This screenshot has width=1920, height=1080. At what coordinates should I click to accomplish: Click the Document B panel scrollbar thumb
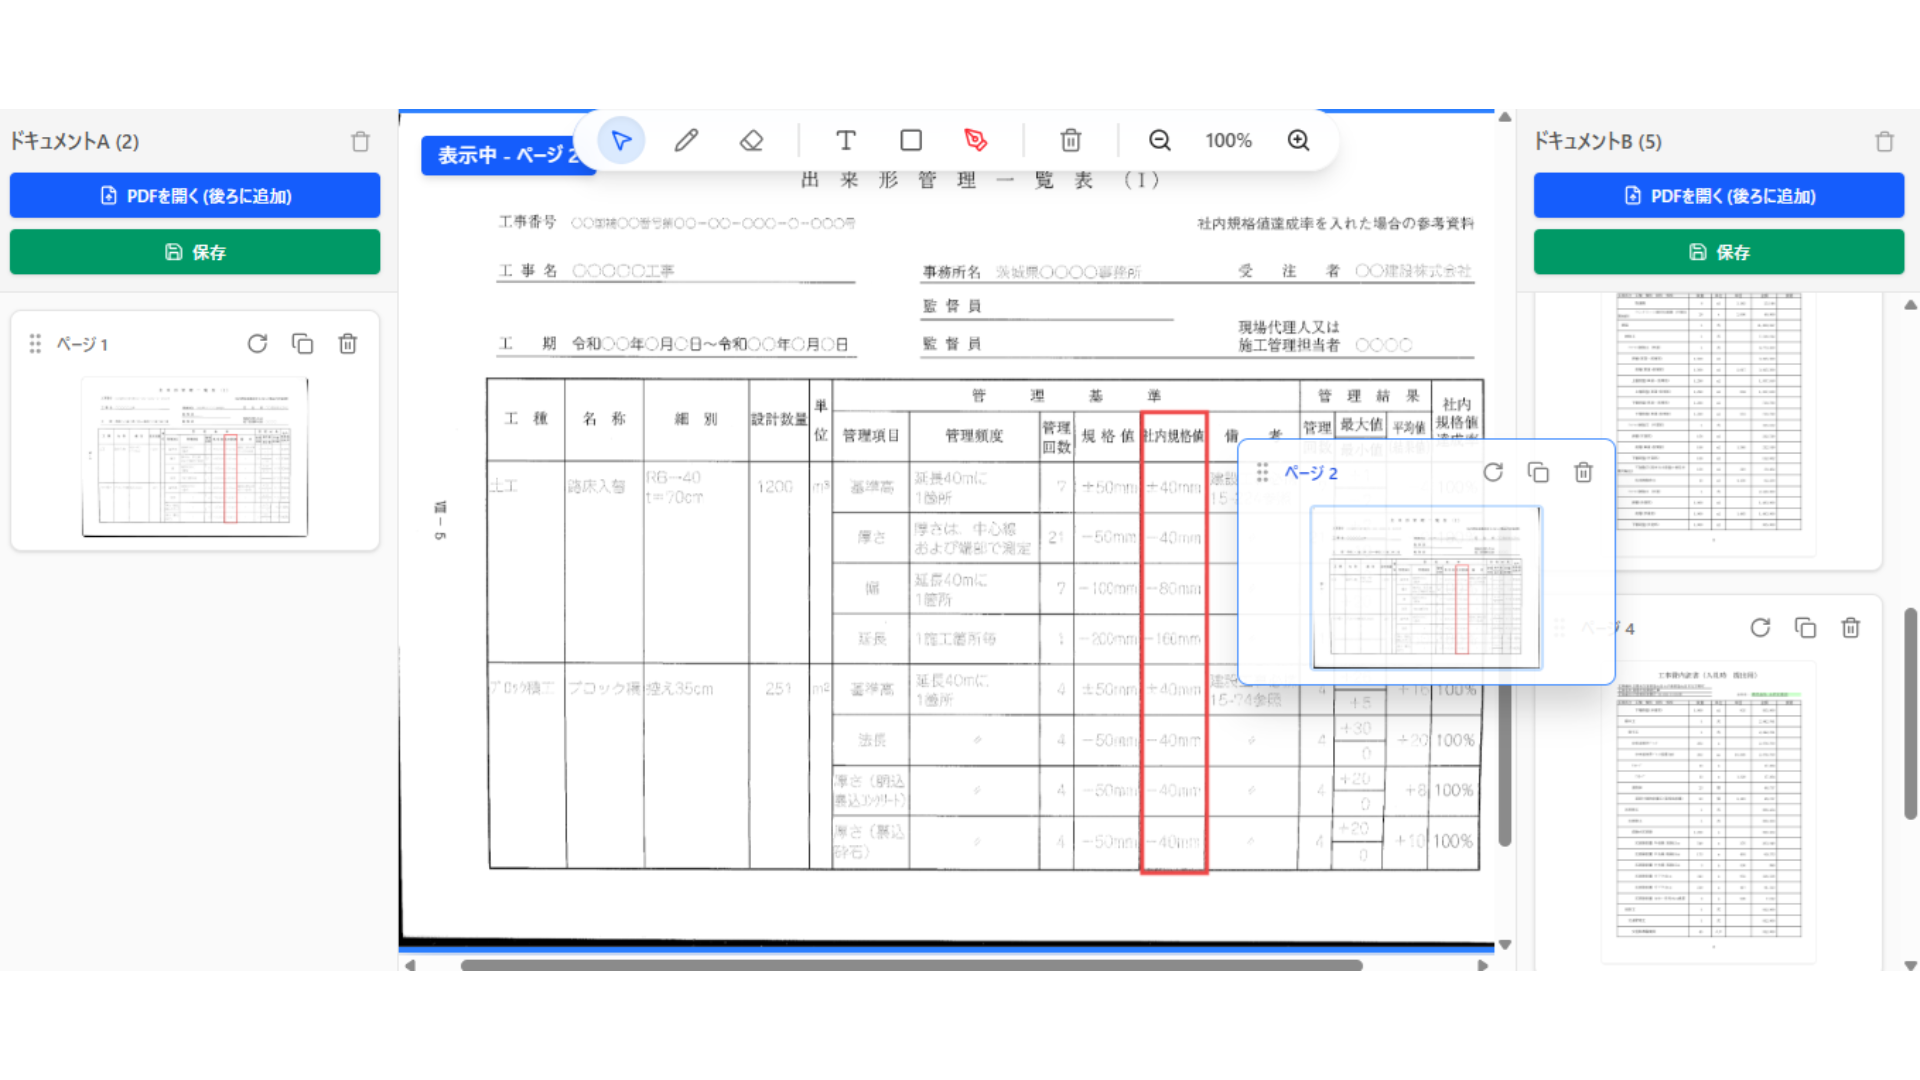(1911, 714)
